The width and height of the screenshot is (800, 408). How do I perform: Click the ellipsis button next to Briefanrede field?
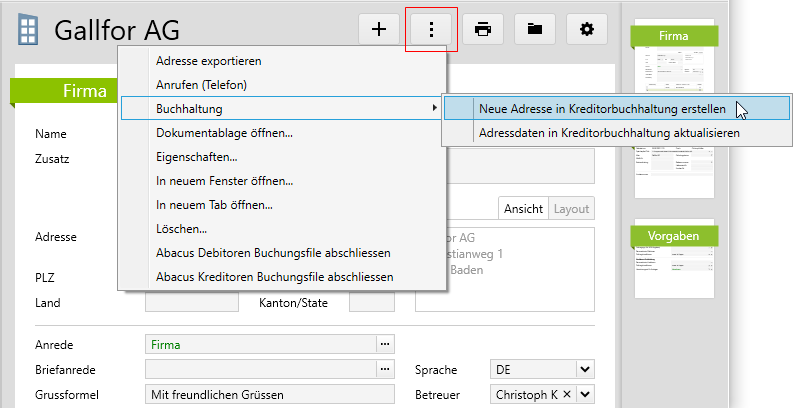click(x=384, y=370)
